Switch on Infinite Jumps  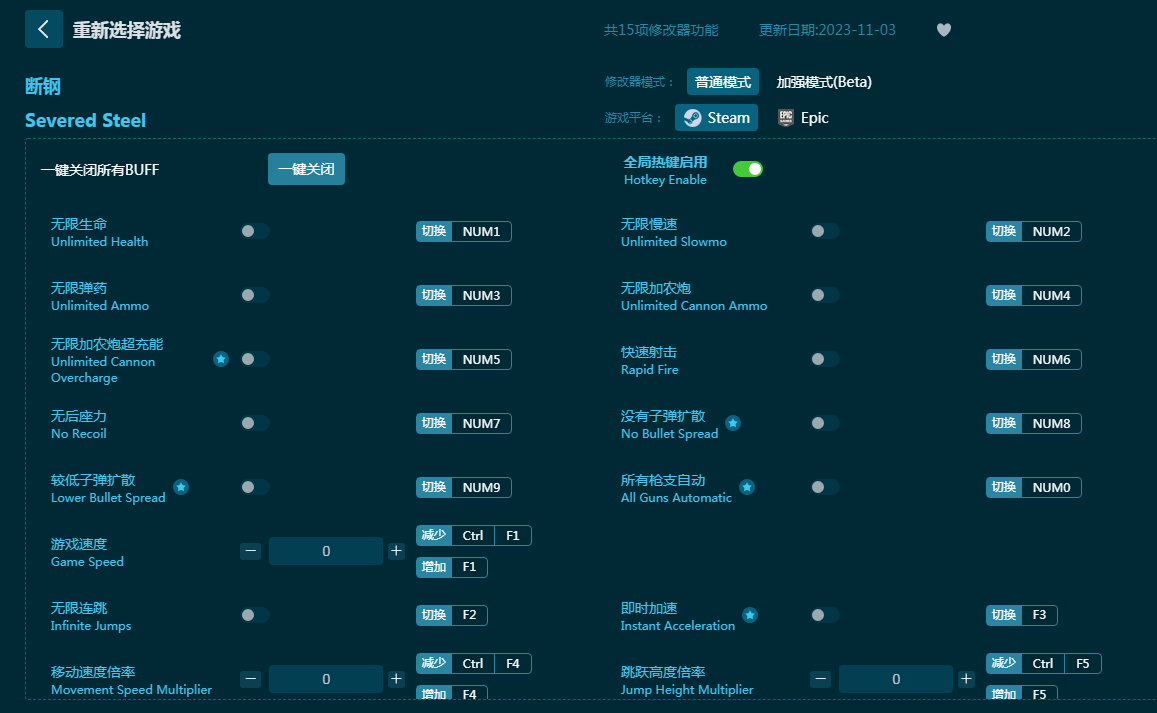coord(254,615)
